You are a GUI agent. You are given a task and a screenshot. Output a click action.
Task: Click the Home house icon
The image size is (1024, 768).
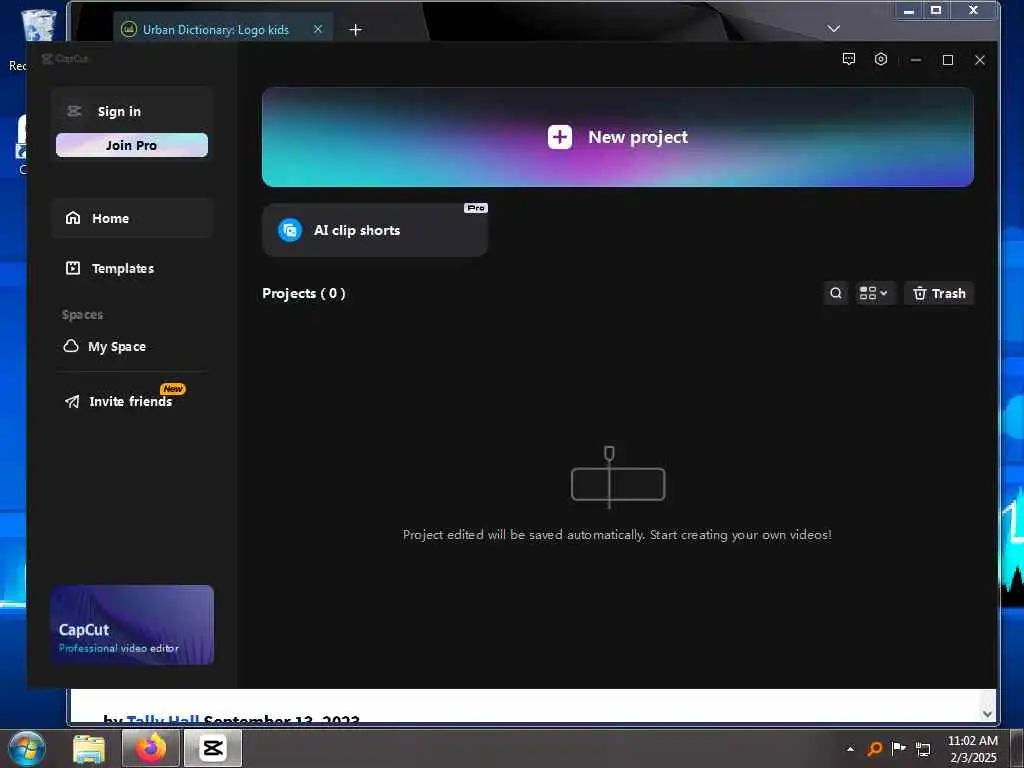[72, 217]
